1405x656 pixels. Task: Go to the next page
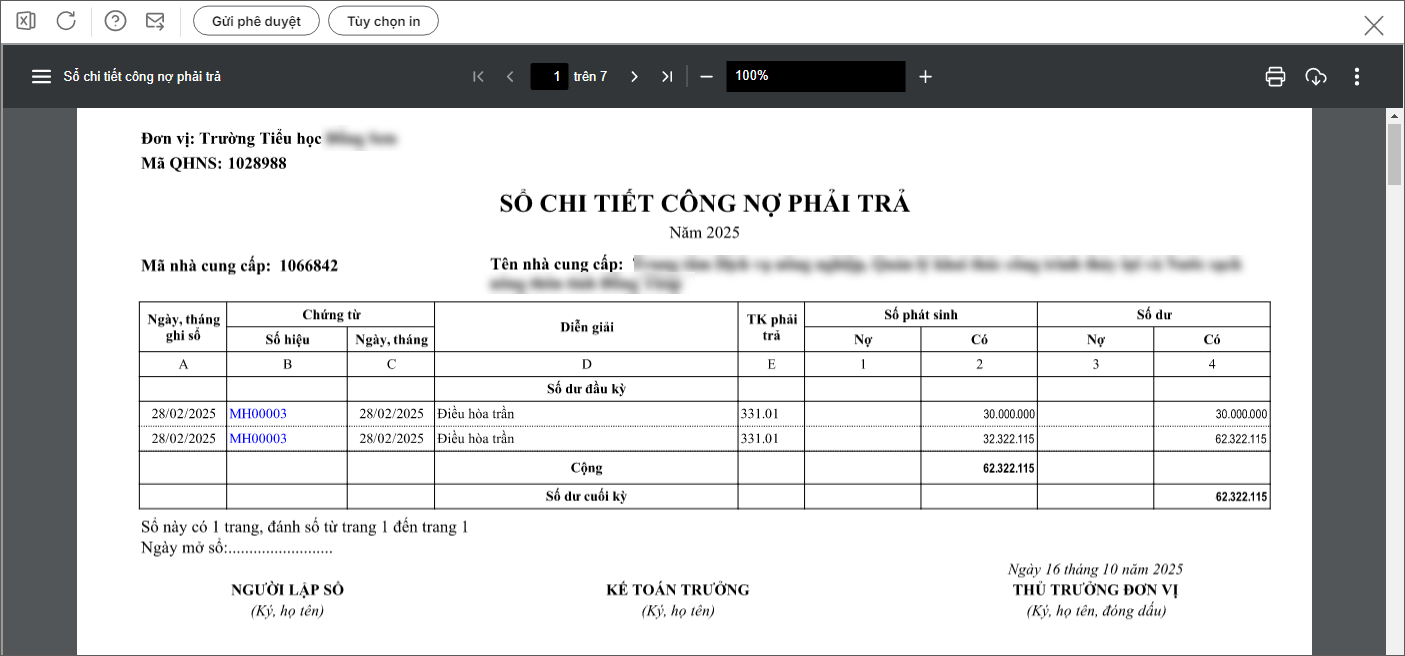[x=634, y=76]
